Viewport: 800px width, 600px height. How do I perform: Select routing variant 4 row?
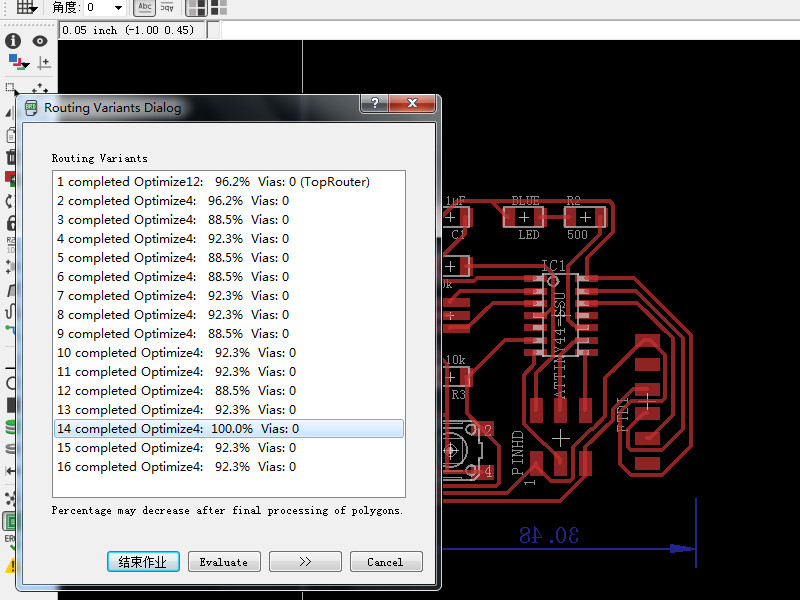(229, 239)
